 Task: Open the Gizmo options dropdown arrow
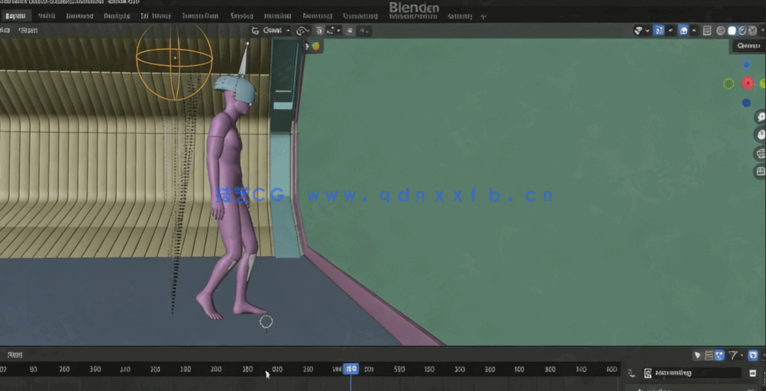pyautogui.click(x=671, y=31)
